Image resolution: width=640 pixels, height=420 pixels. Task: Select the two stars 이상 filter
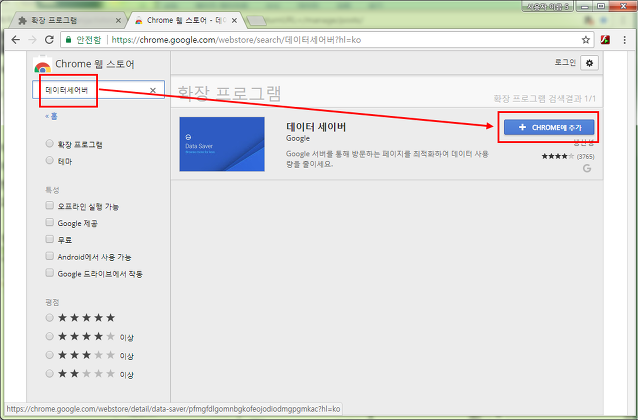click(49, 373)
